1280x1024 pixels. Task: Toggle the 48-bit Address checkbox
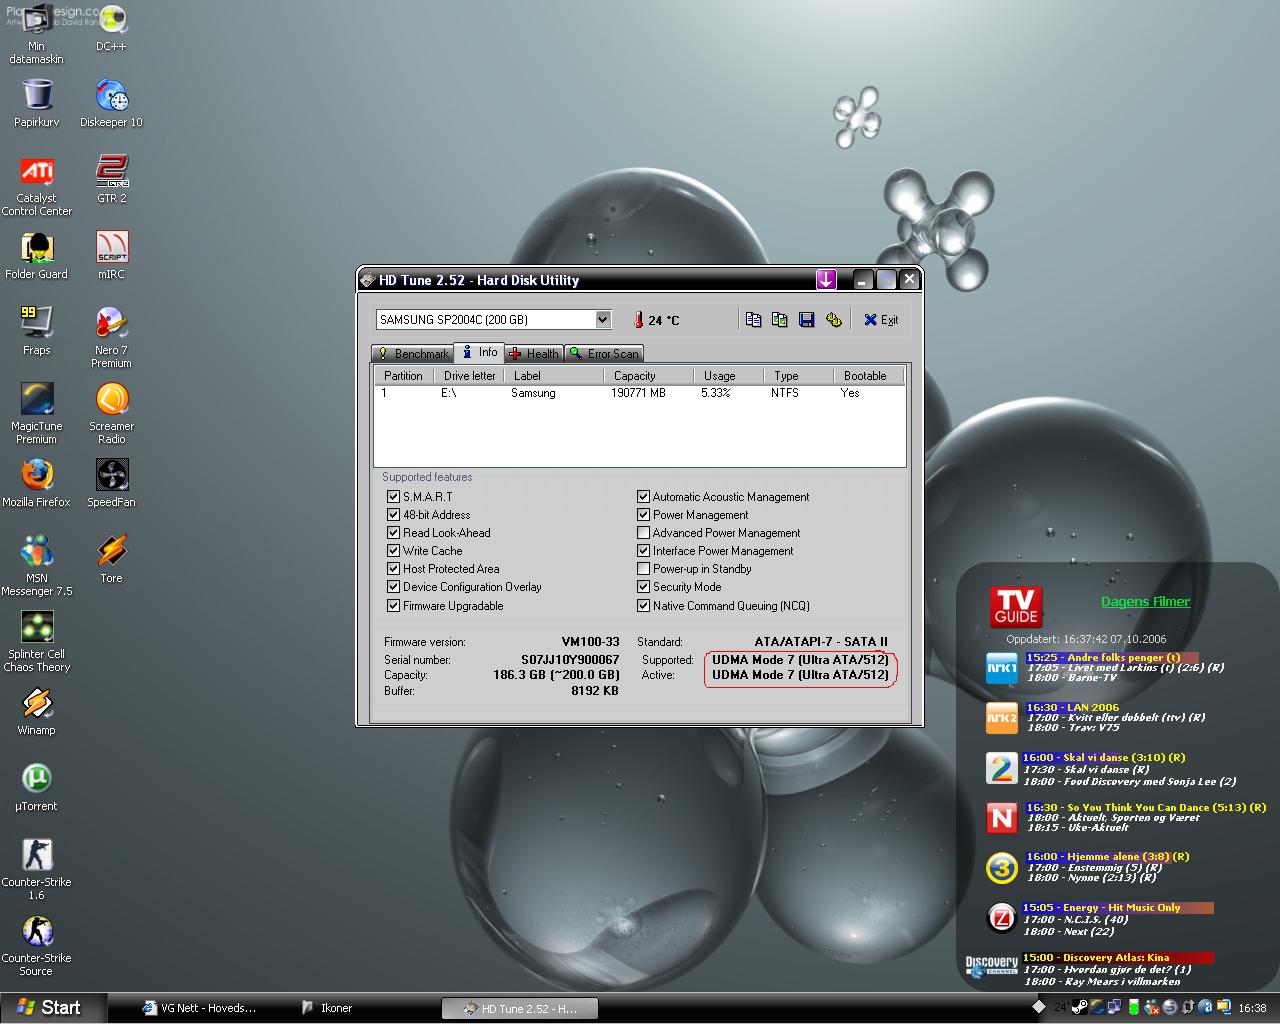pyautogui.click(x=393, y=514)
